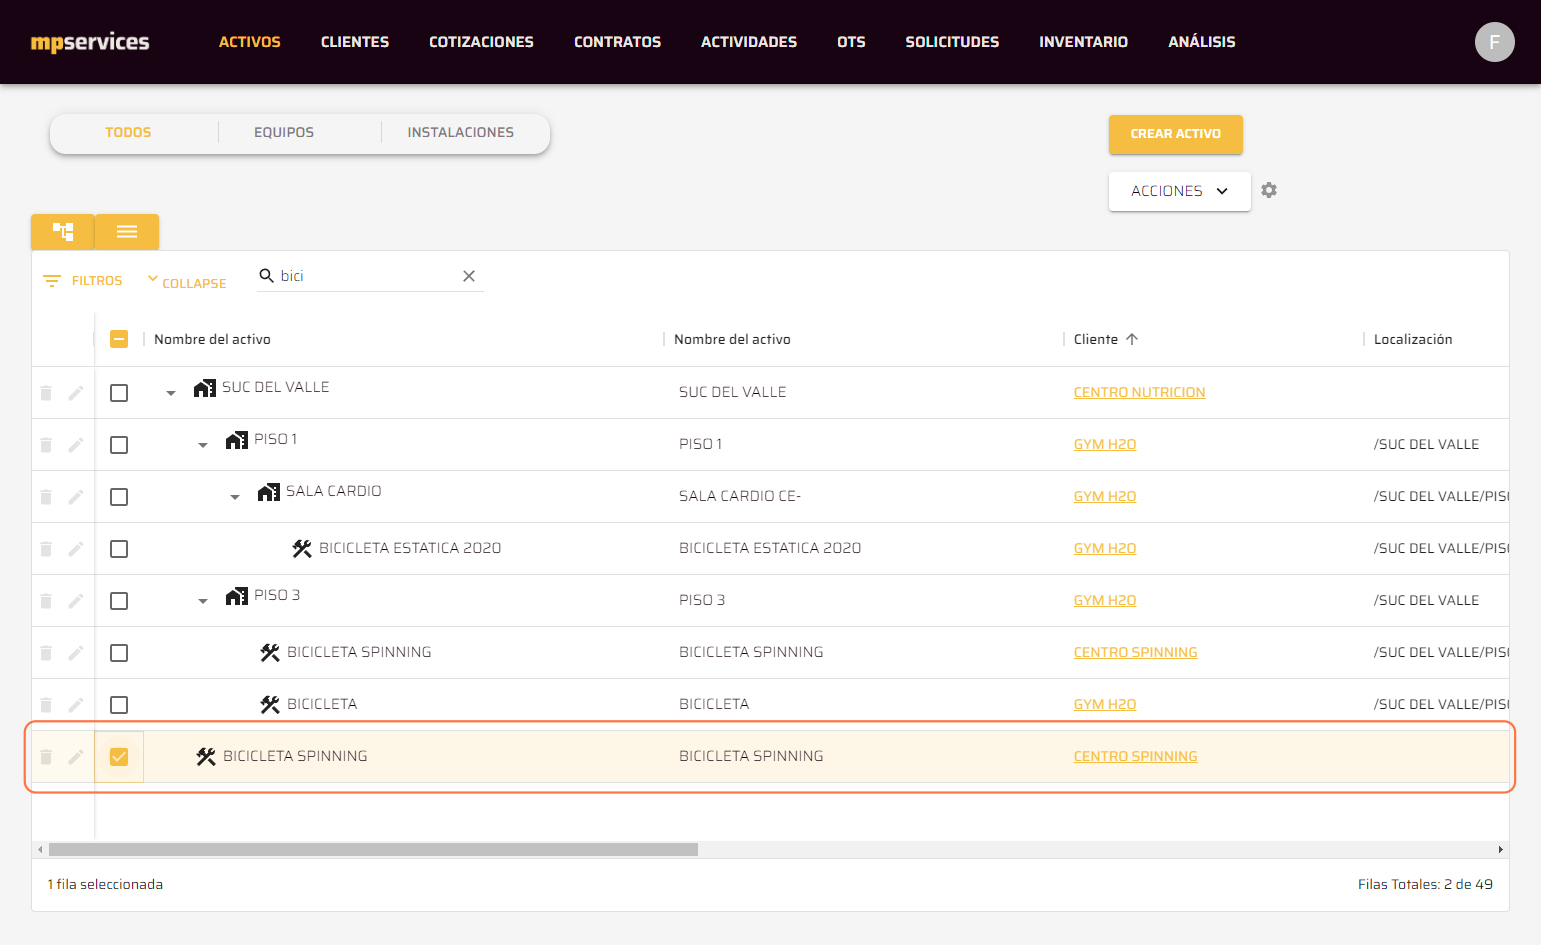Click the Localización column header

tap(1412, 339)
